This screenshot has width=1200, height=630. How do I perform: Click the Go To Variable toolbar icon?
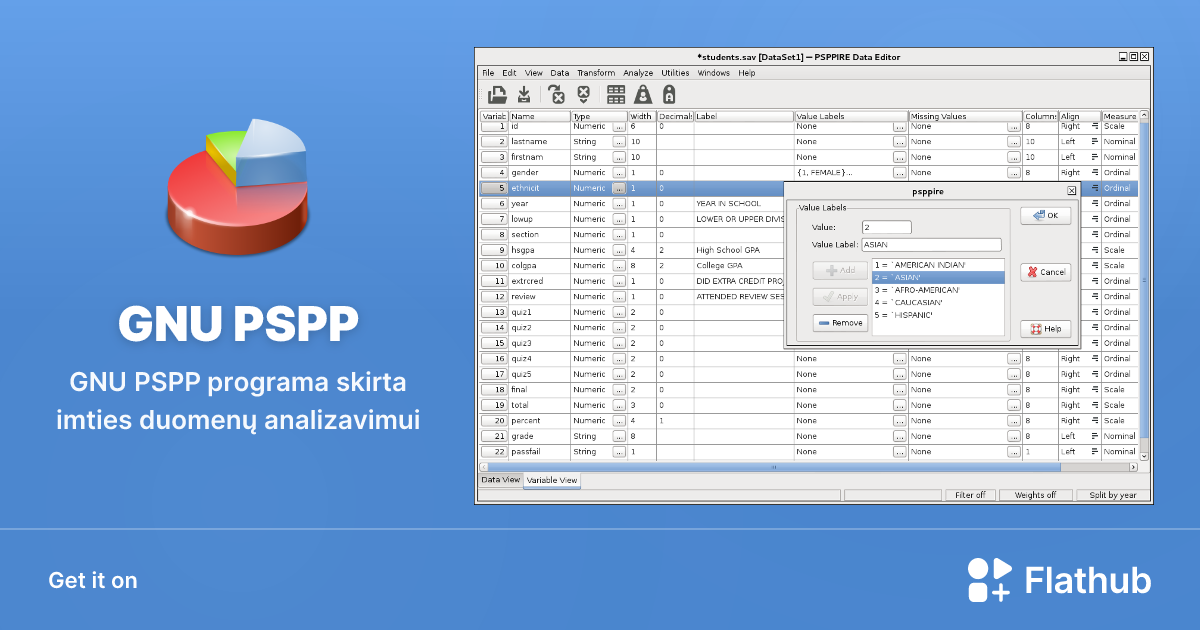(583, 94)
